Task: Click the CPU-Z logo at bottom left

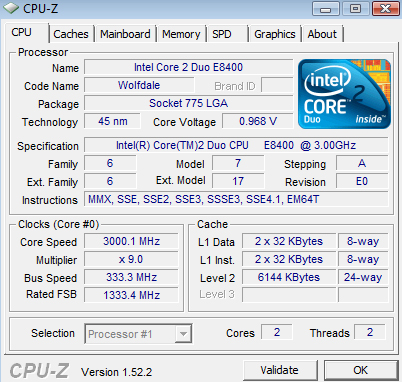Action: (x=39, y=371)
